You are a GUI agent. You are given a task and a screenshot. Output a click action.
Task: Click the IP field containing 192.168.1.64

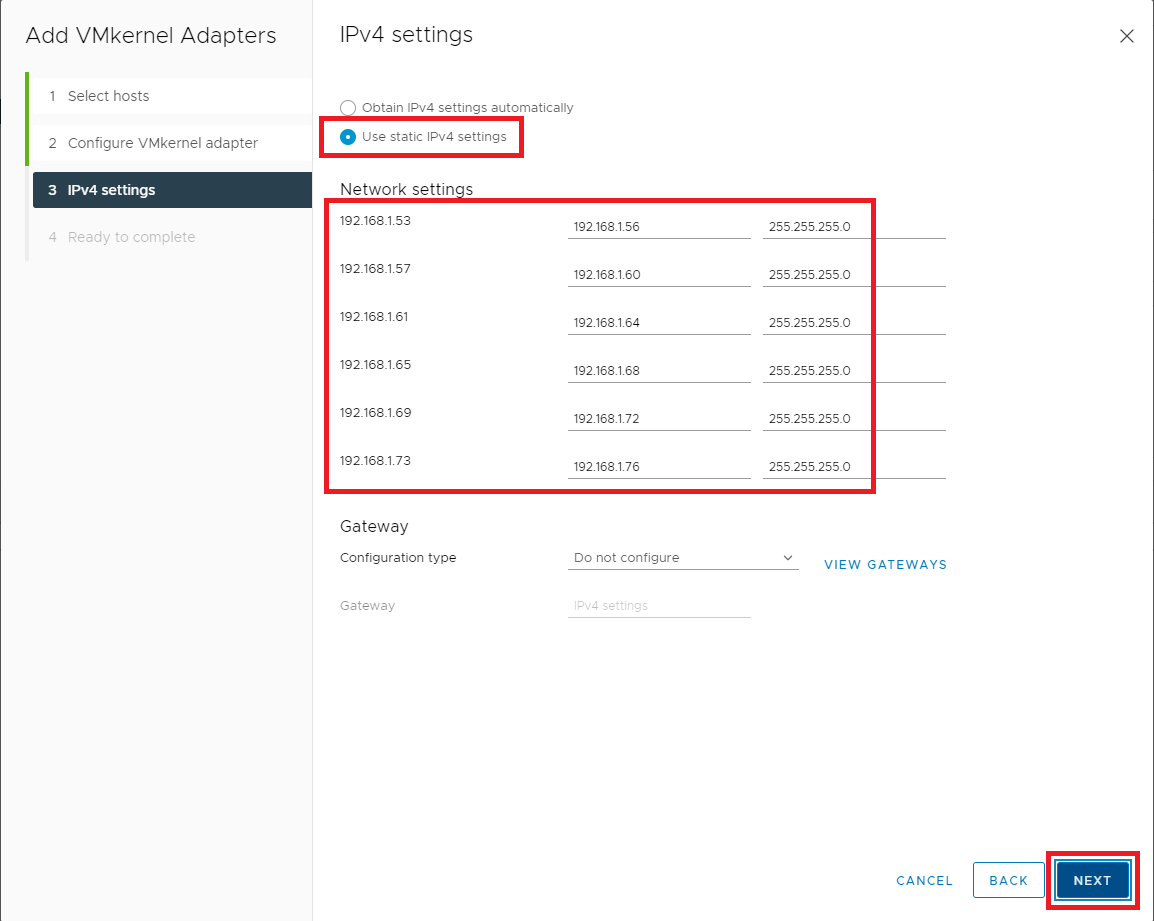tap(658, 323)
